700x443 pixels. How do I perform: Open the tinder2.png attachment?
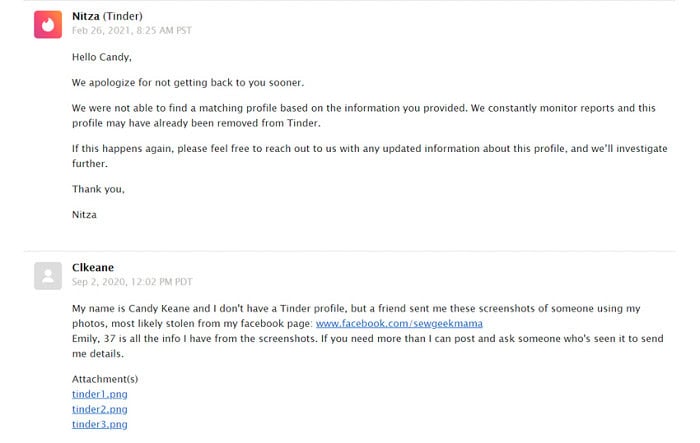(x=100, y=410)
